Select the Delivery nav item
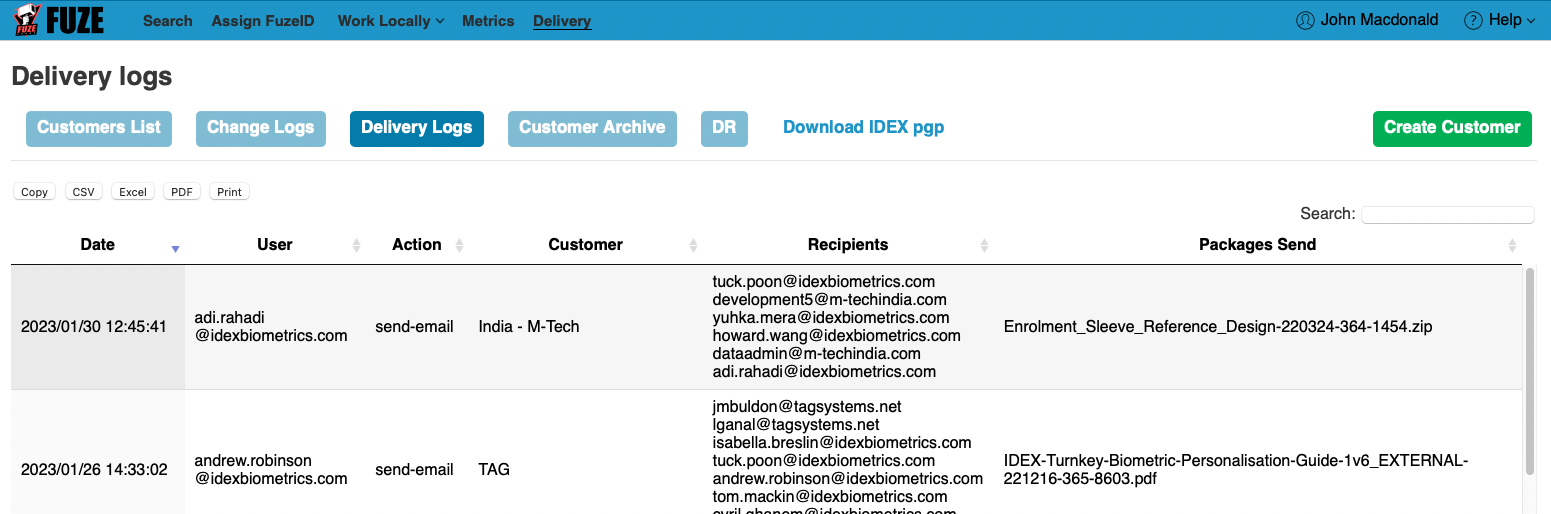This screenshot has height=514, width=1551. pos(562,21)
